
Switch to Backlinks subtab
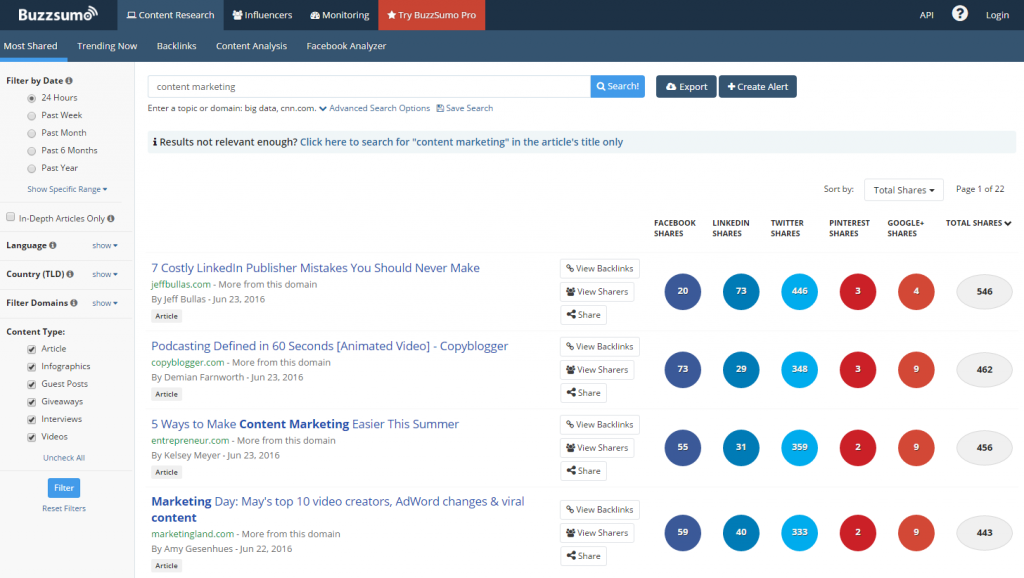[x=176, y=46]
